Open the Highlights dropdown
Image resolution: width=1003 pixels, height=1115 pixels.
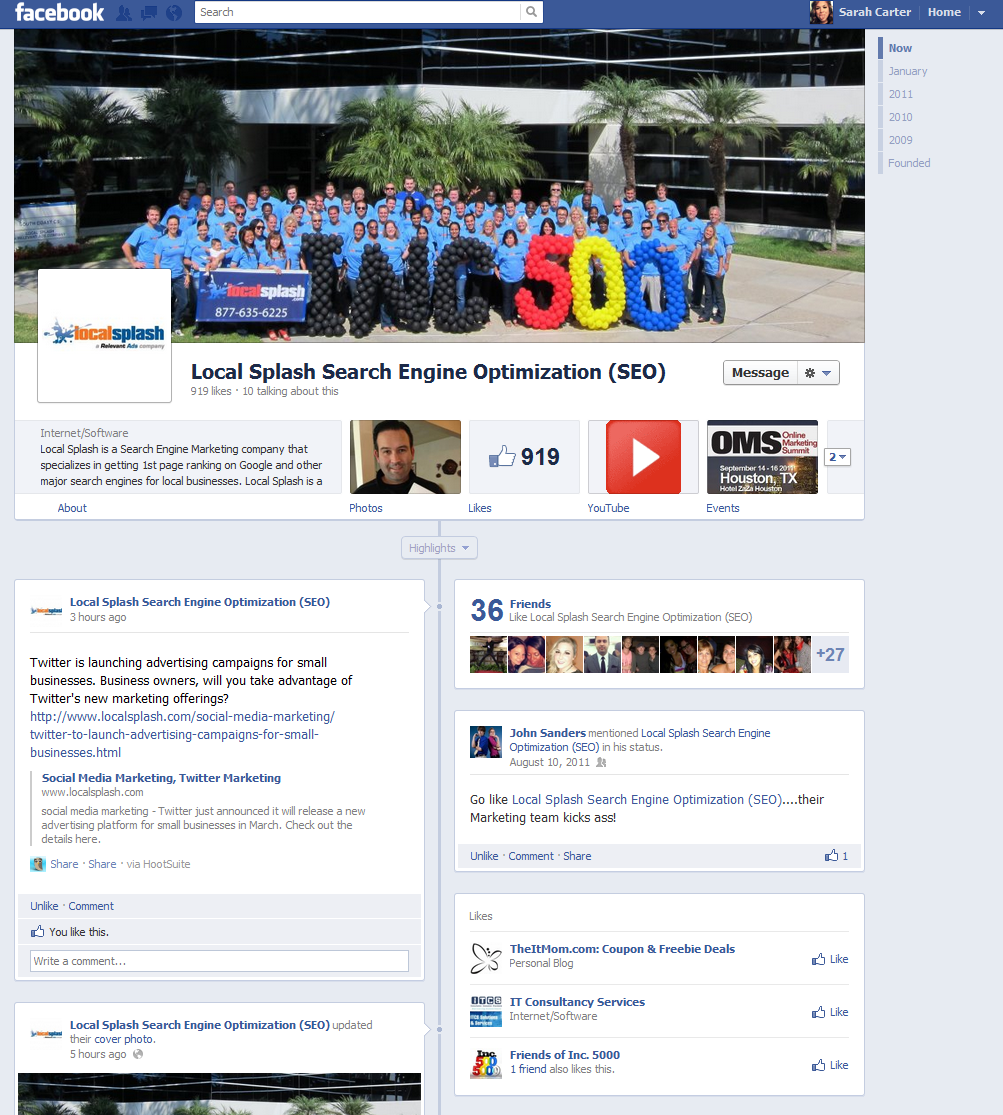[x=438, y=547]
